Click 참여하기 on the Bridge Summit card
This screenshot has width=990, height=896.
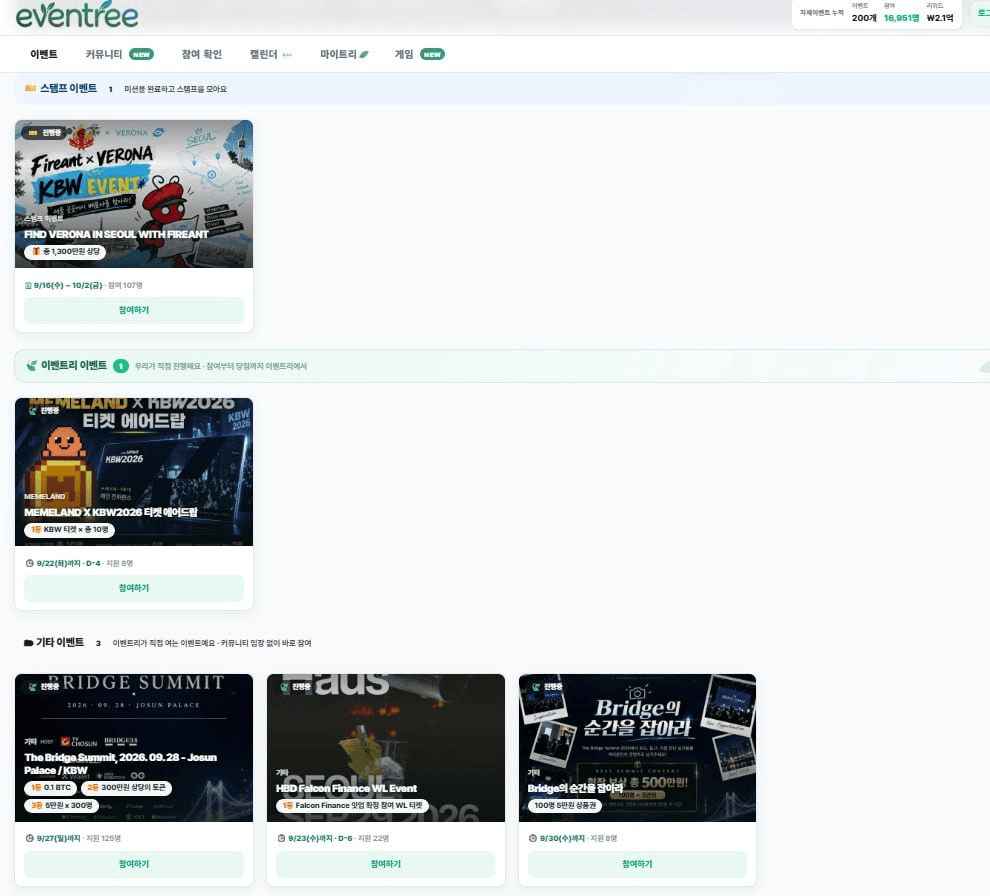134,864
